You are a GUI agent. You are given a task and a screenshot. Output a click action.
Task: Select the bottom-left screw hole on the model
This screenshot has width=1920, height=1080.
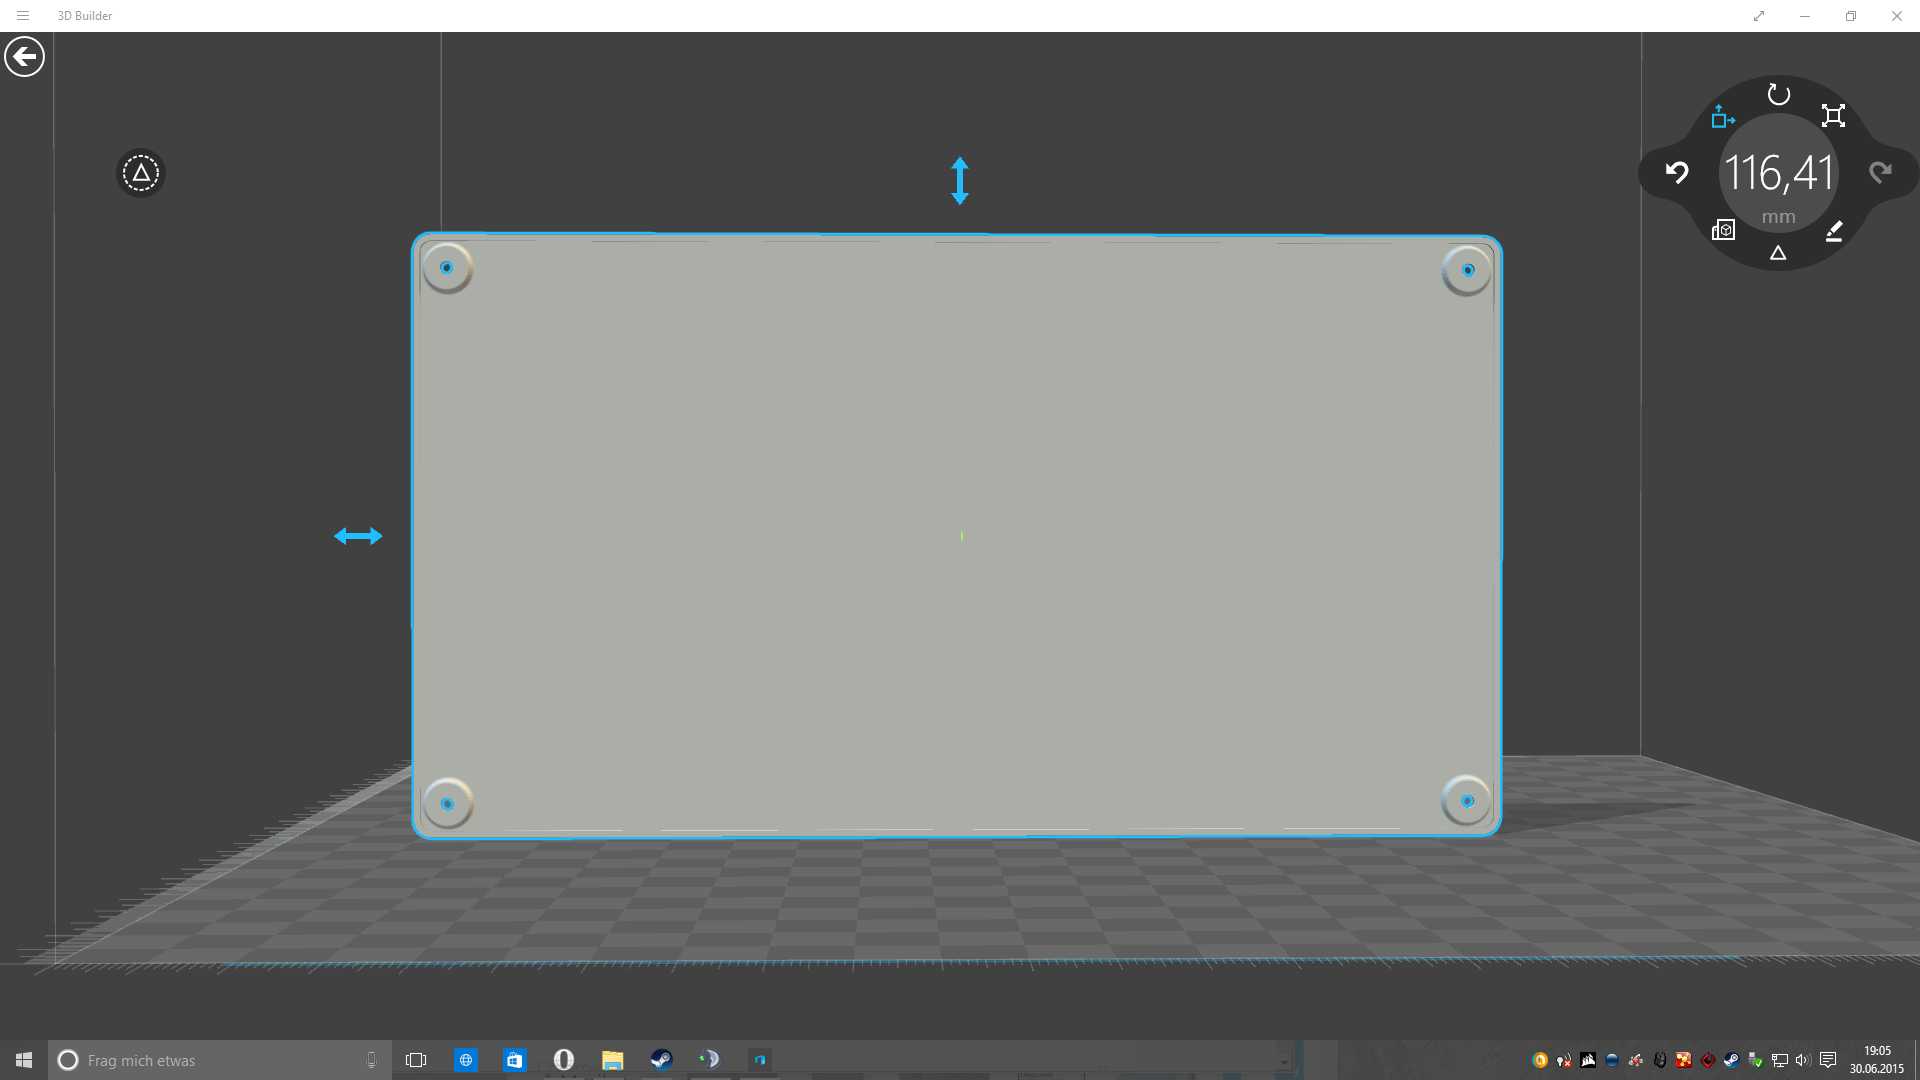pyautogui.click(x=447, y=803)
